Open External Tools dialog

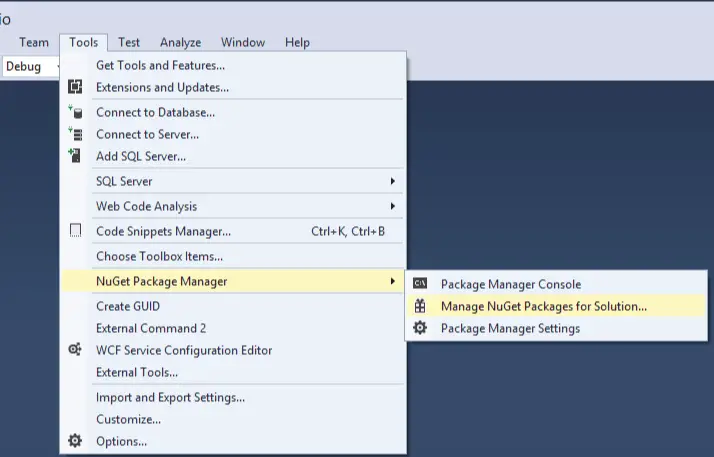click(x=233, y=372)
